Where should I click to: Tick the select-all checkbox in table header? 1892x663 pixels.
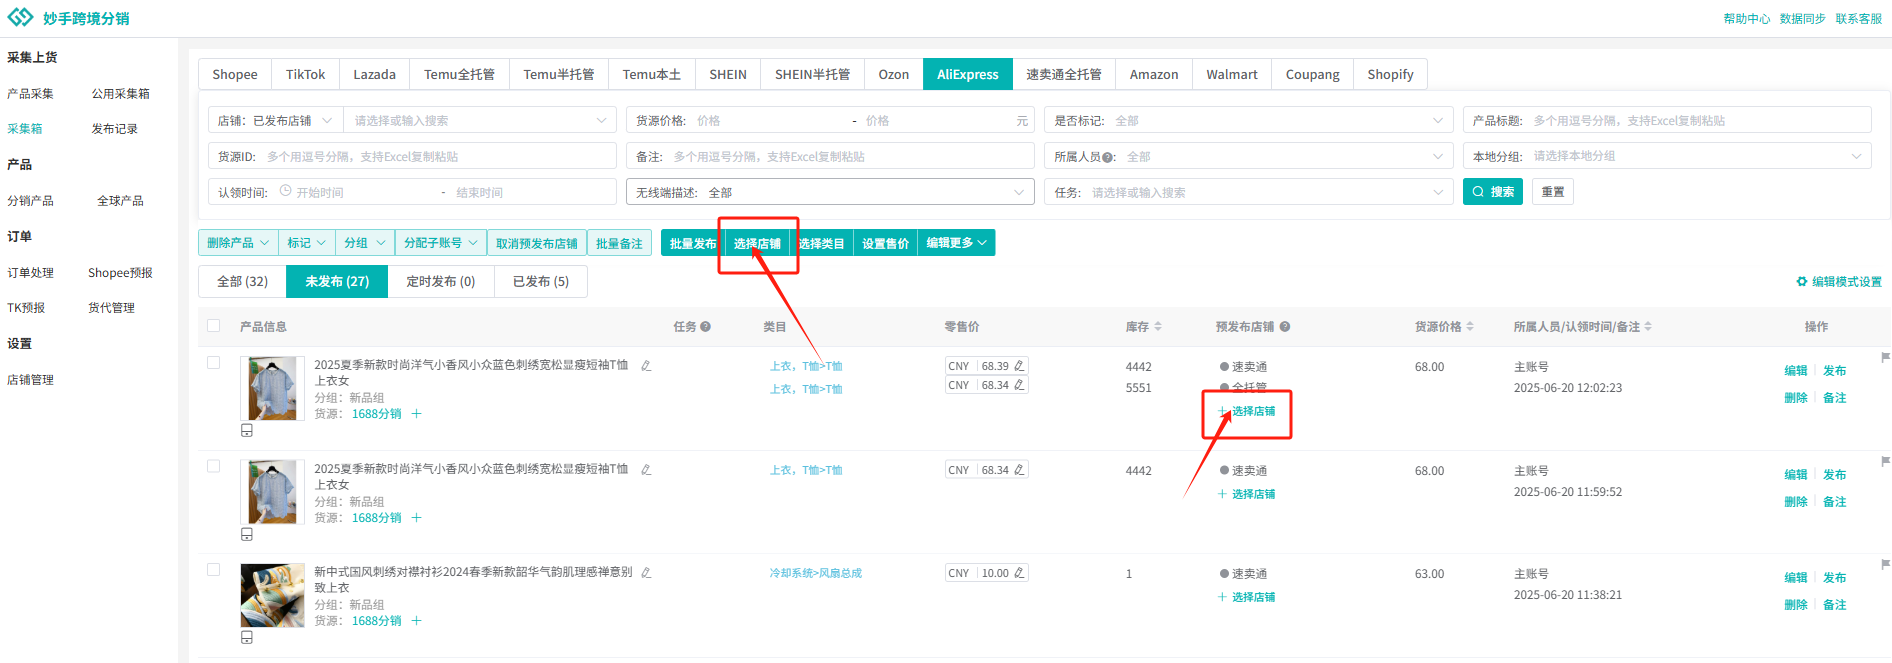coord(213,326)
